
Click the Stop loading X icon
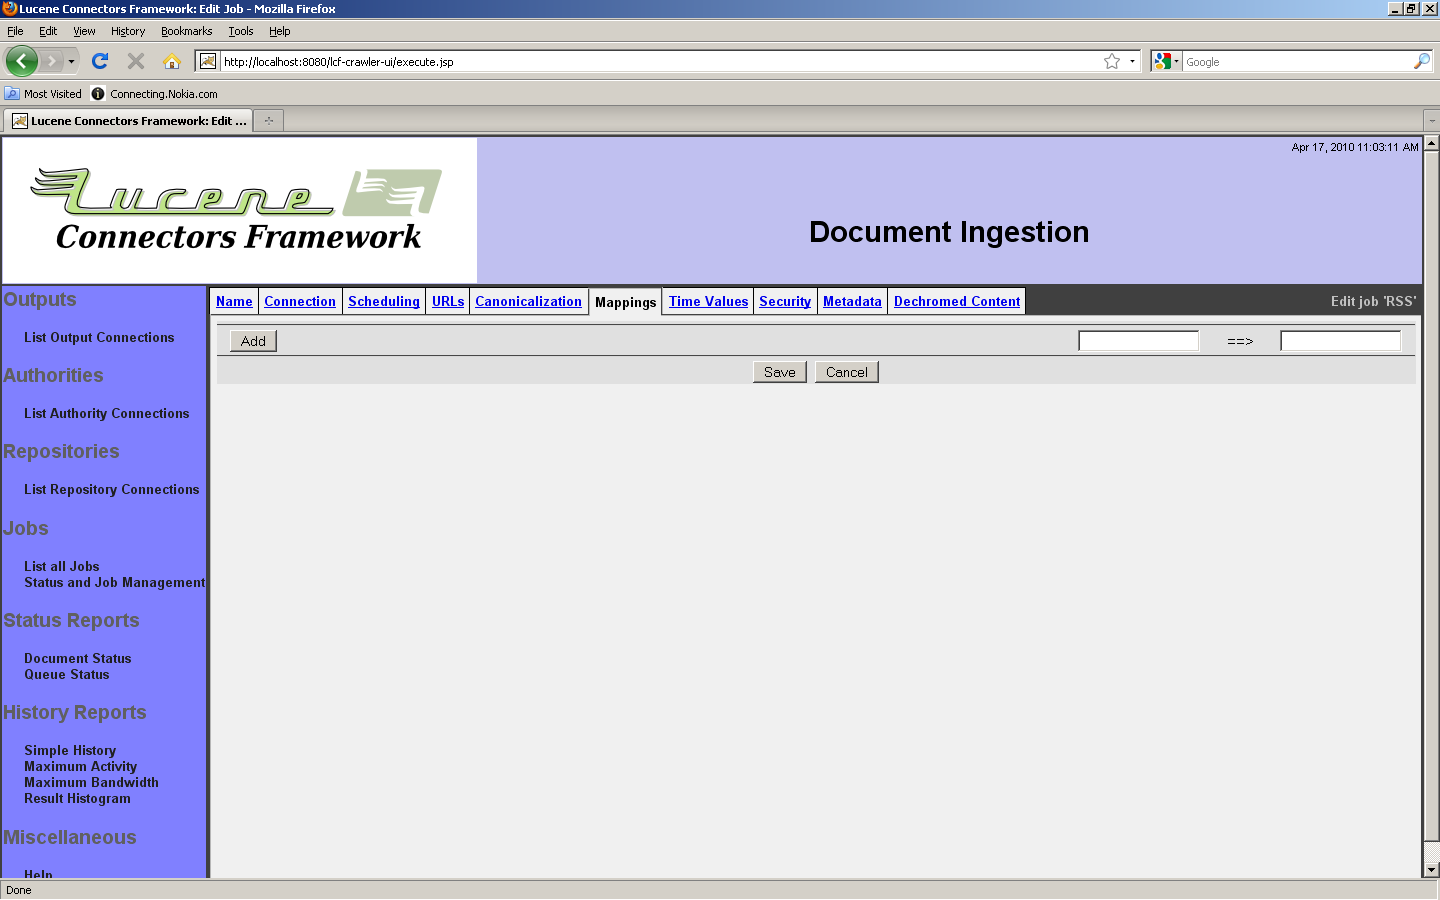click(x=136, y=62)
